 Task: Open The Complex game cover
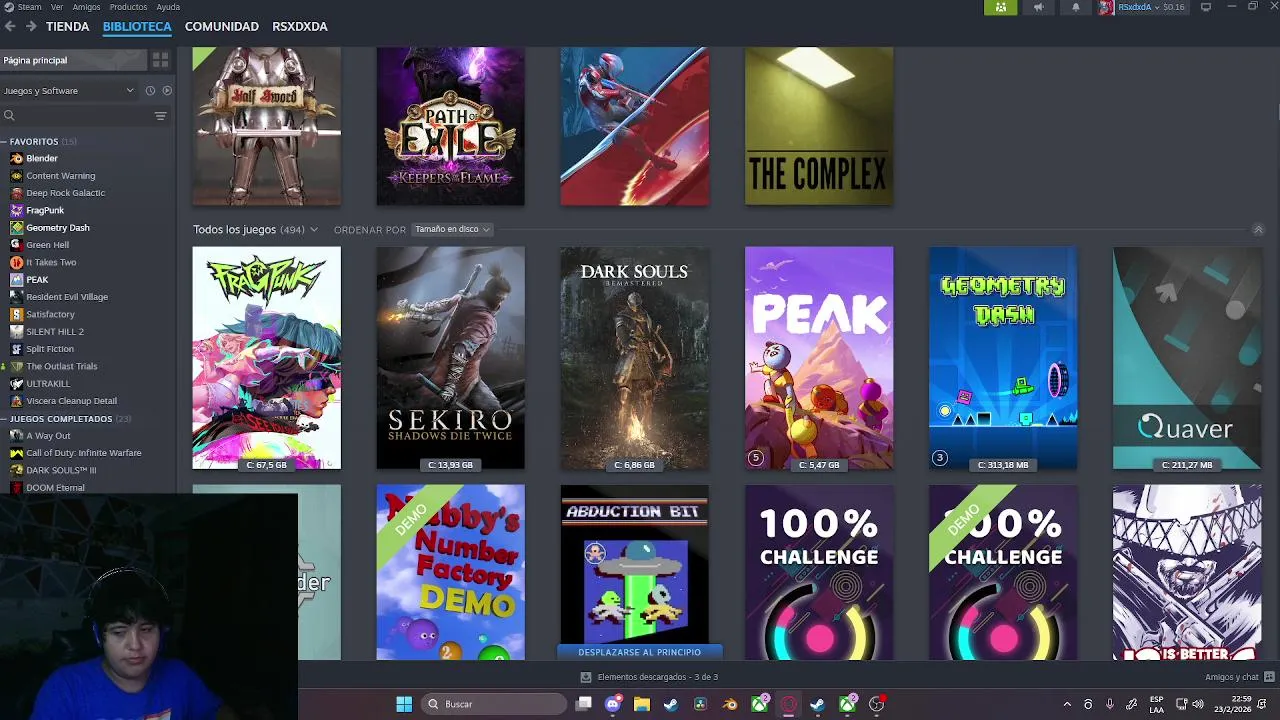click(x=819, y=126)
